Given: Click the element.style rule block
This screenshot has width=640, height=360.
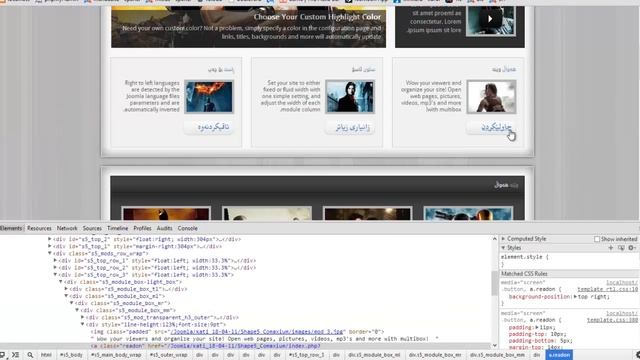Looking at the screenshot, I should click(569, 261).
